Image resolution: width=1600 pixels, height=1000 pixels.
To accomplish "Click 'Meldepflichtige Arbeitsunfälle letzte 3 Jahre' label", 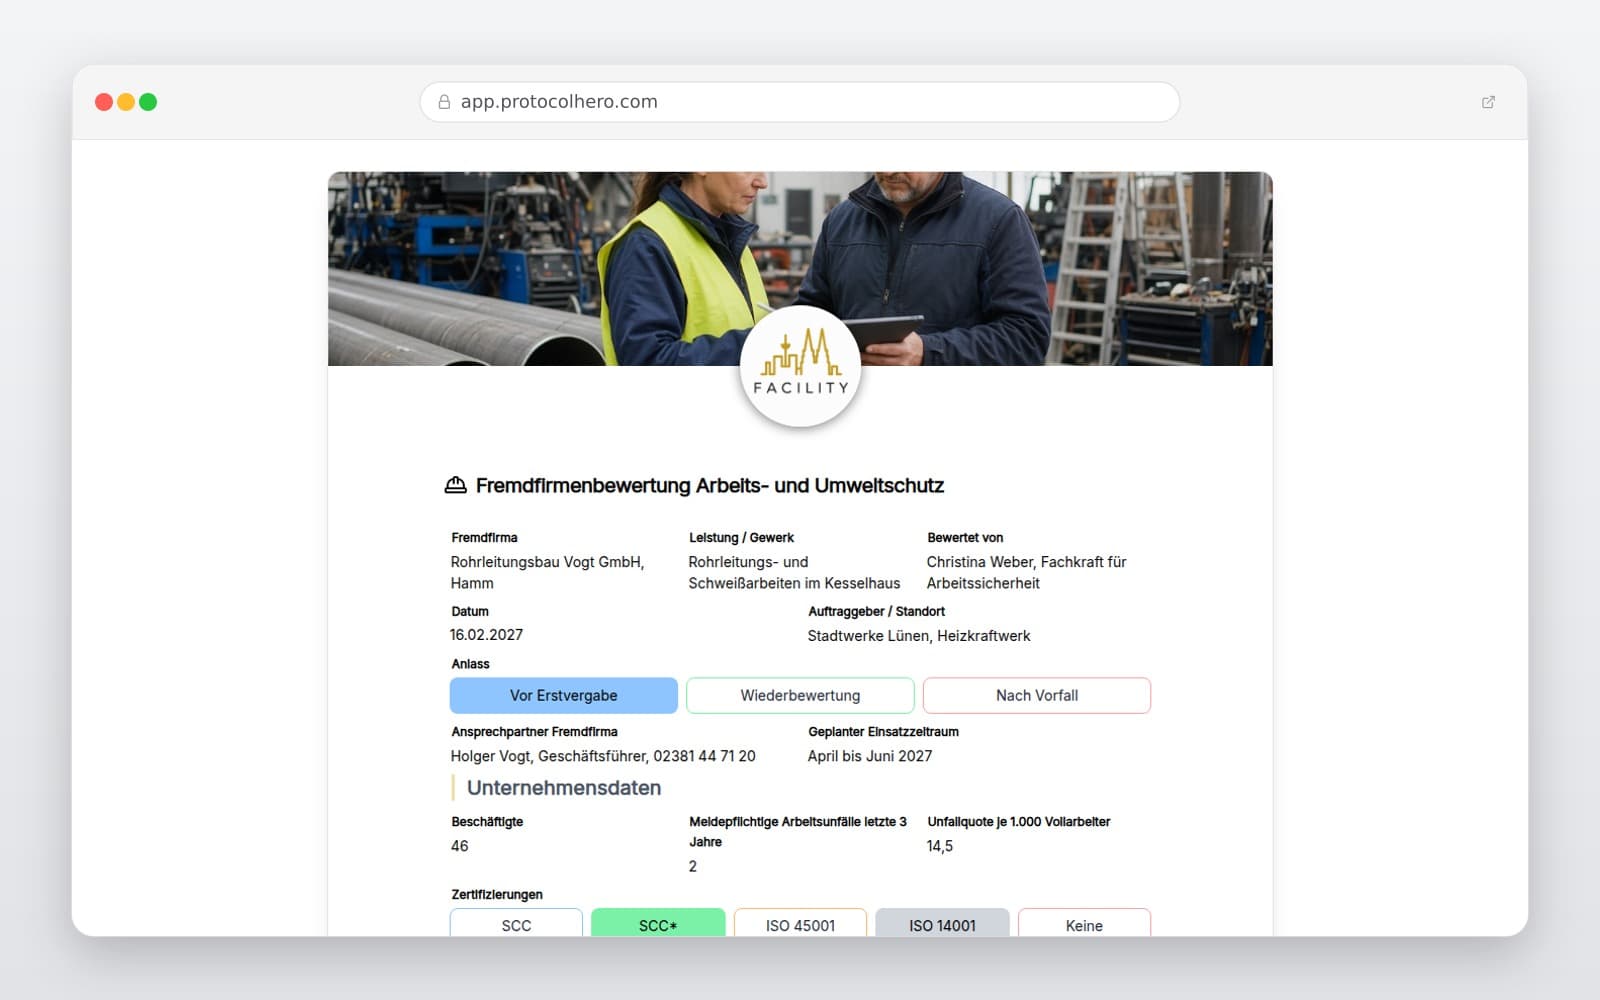I will coord(798,832).
